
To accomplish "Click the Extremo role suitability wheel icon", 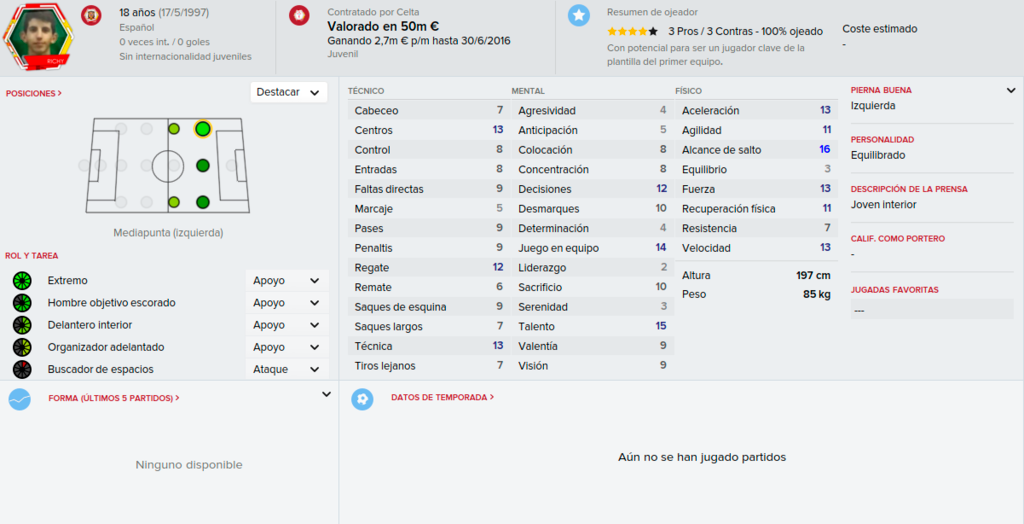I will pos(22,281).
